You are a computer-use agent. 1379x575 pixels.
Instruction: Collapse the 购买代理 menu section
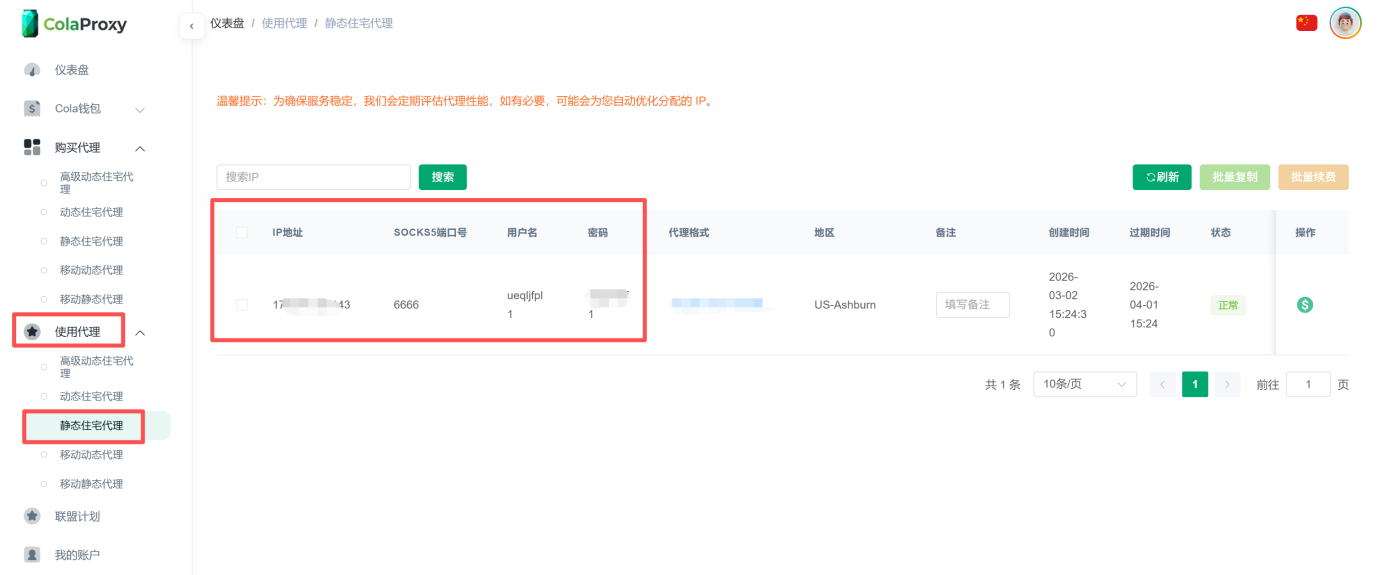coord(140,148)
